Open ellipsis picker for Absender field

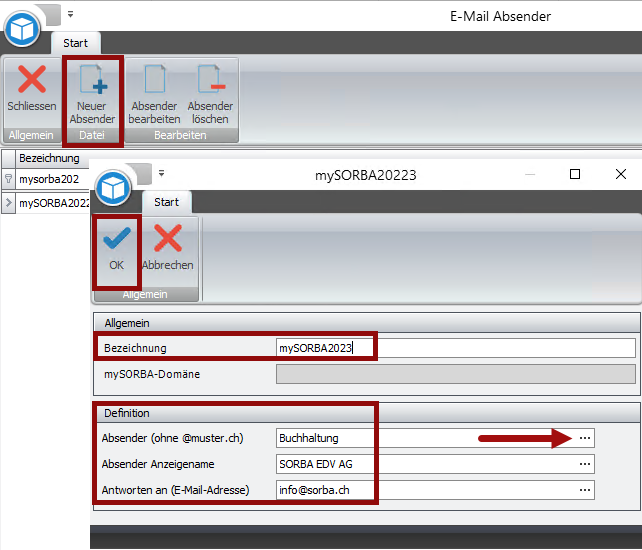click(585, 438)
